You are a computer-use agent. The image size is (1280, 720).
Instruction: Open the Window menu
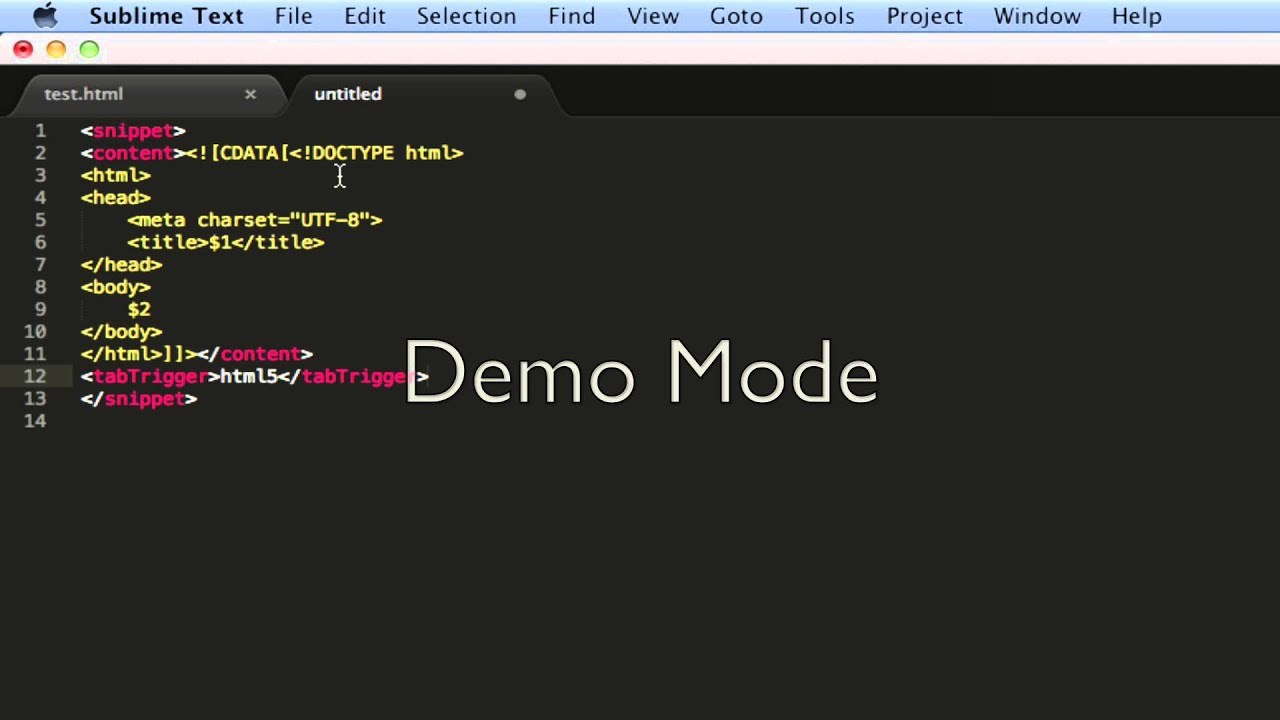point(1037,16)
